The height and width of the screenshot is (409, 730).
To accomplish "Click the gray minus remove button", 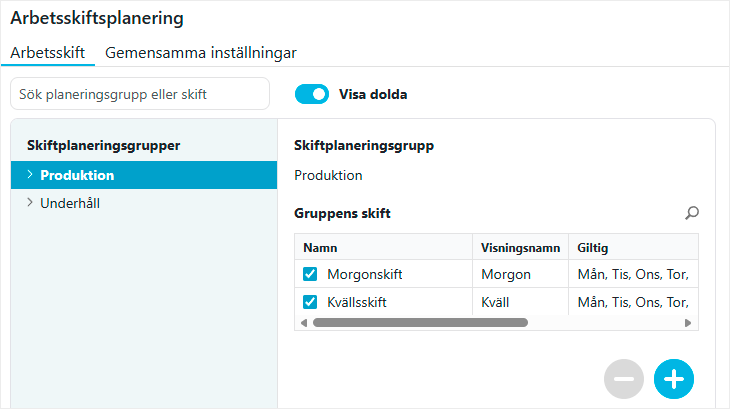I will click(x=624, y=379).
